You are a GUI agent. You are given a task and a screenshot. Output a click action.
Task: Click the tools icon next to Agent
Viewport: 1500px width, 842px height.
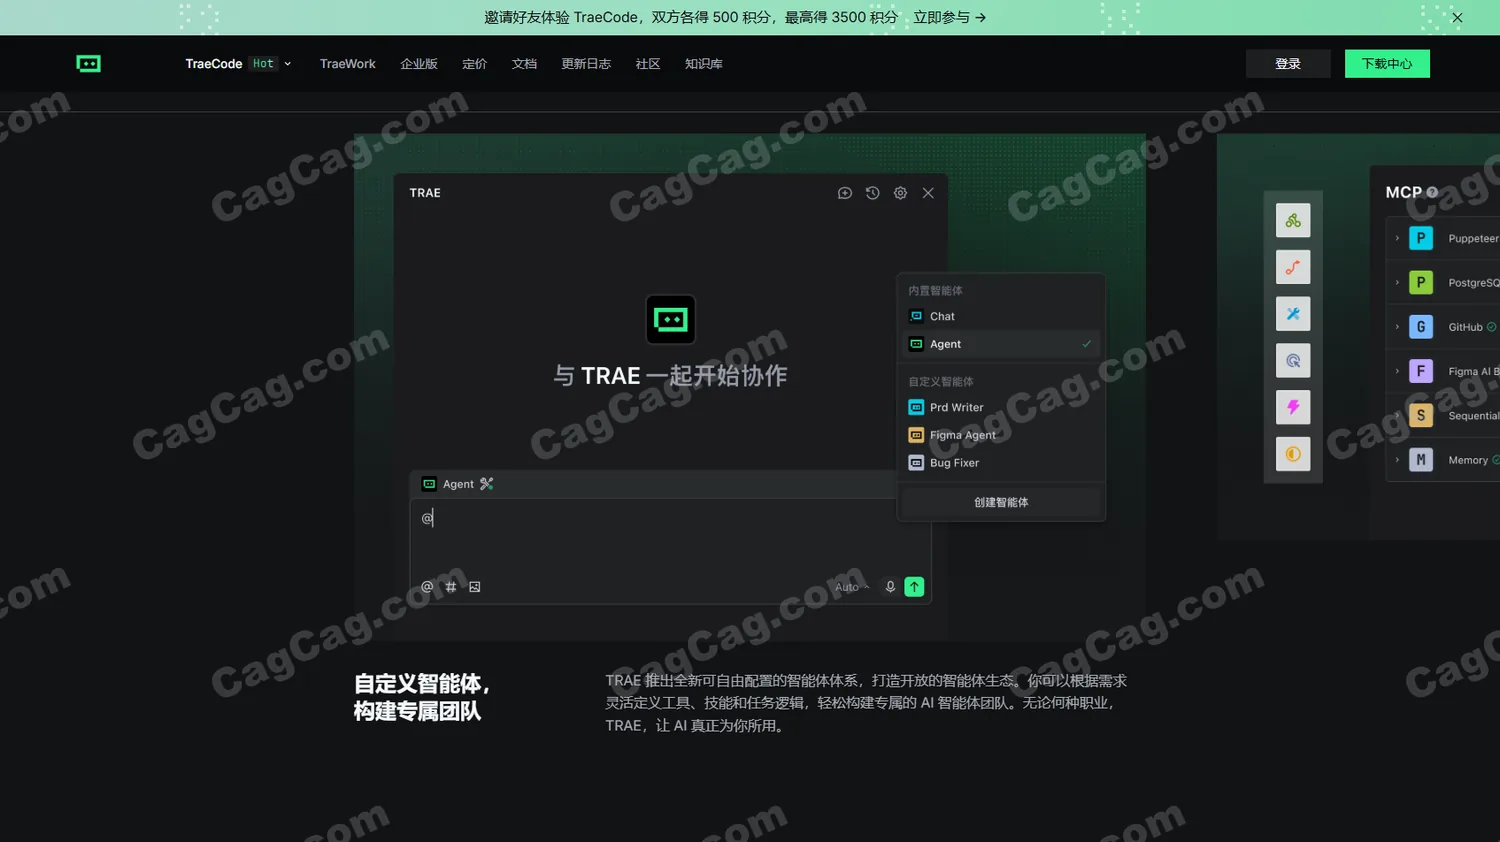(x=487, y=484)
